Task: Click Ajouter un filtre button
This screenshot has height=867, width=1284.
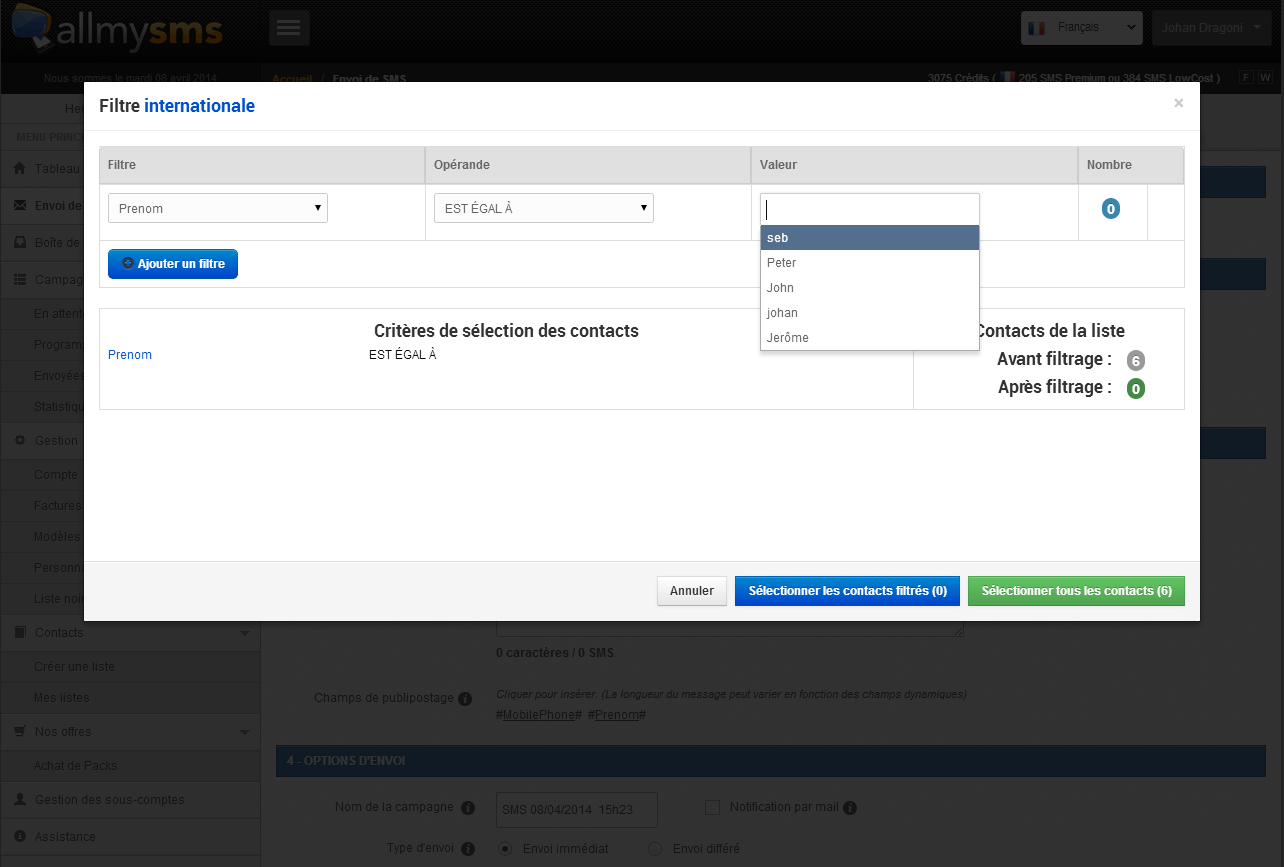Action: point(173,264)
